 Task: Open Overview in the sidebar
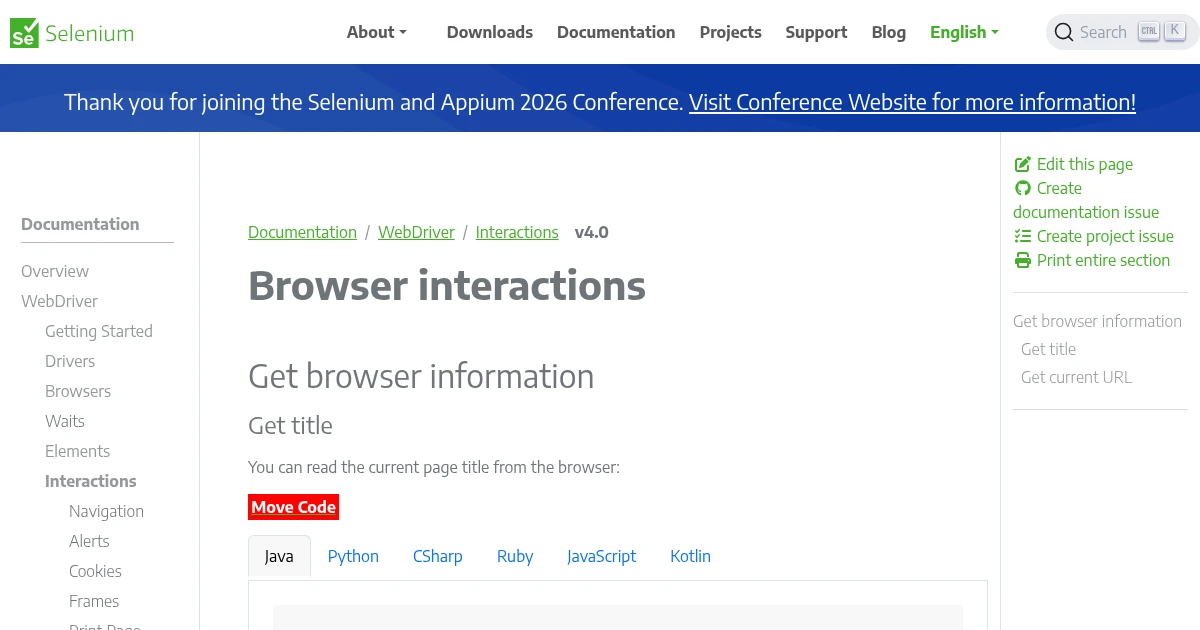click(x=55, y=271)
